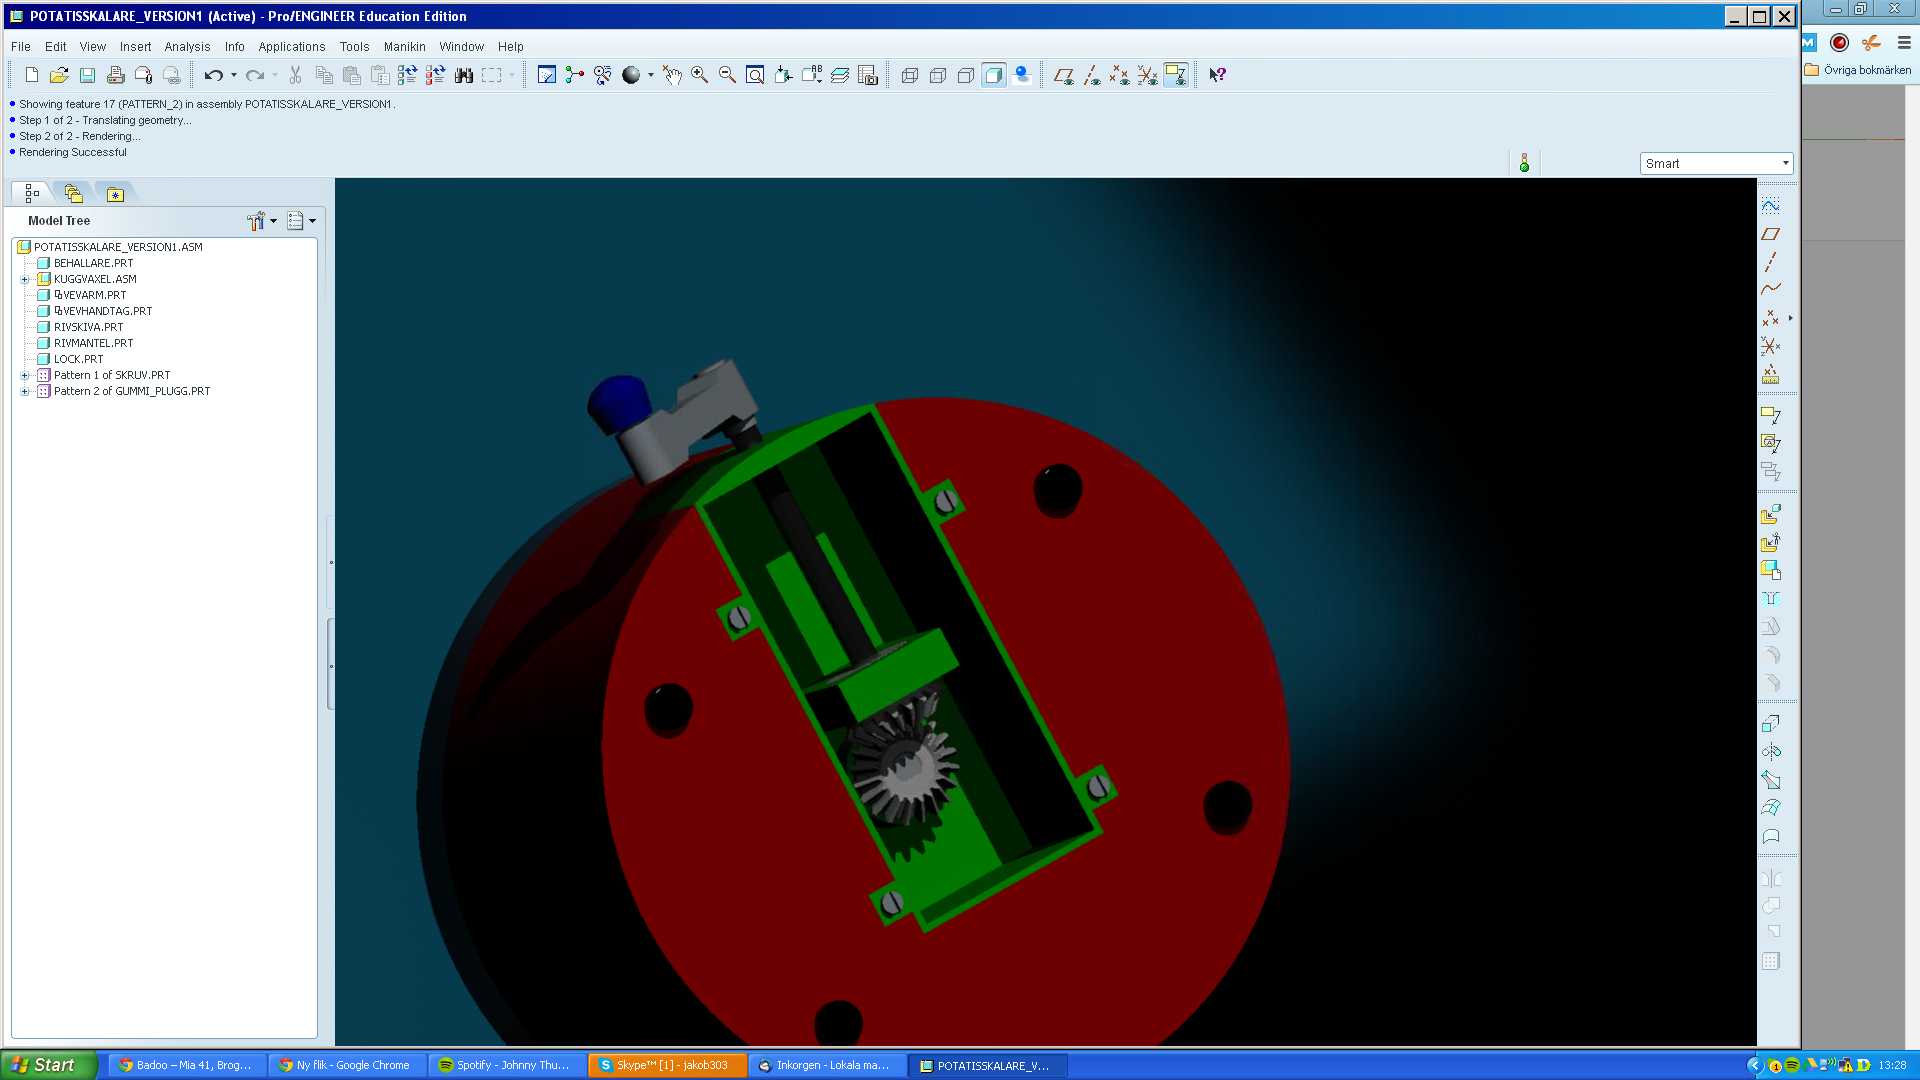The height and width of the screenshot is (1080, 1920).
Task: Click the render shaded sphere icon
Action: tap(631, 75)
